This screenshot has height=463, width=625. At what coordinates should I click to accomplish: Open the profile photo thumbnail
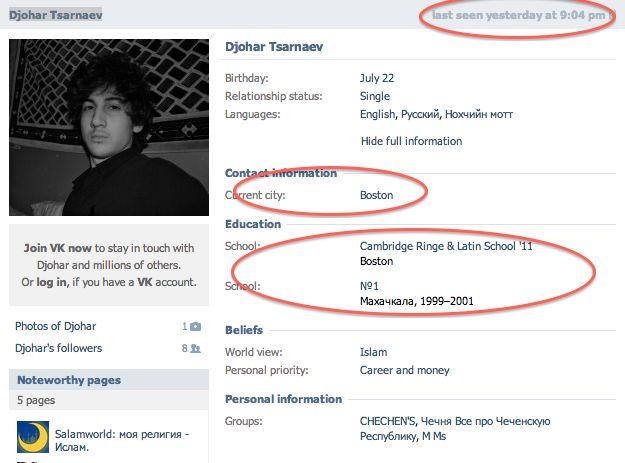[x=108, y=127]
